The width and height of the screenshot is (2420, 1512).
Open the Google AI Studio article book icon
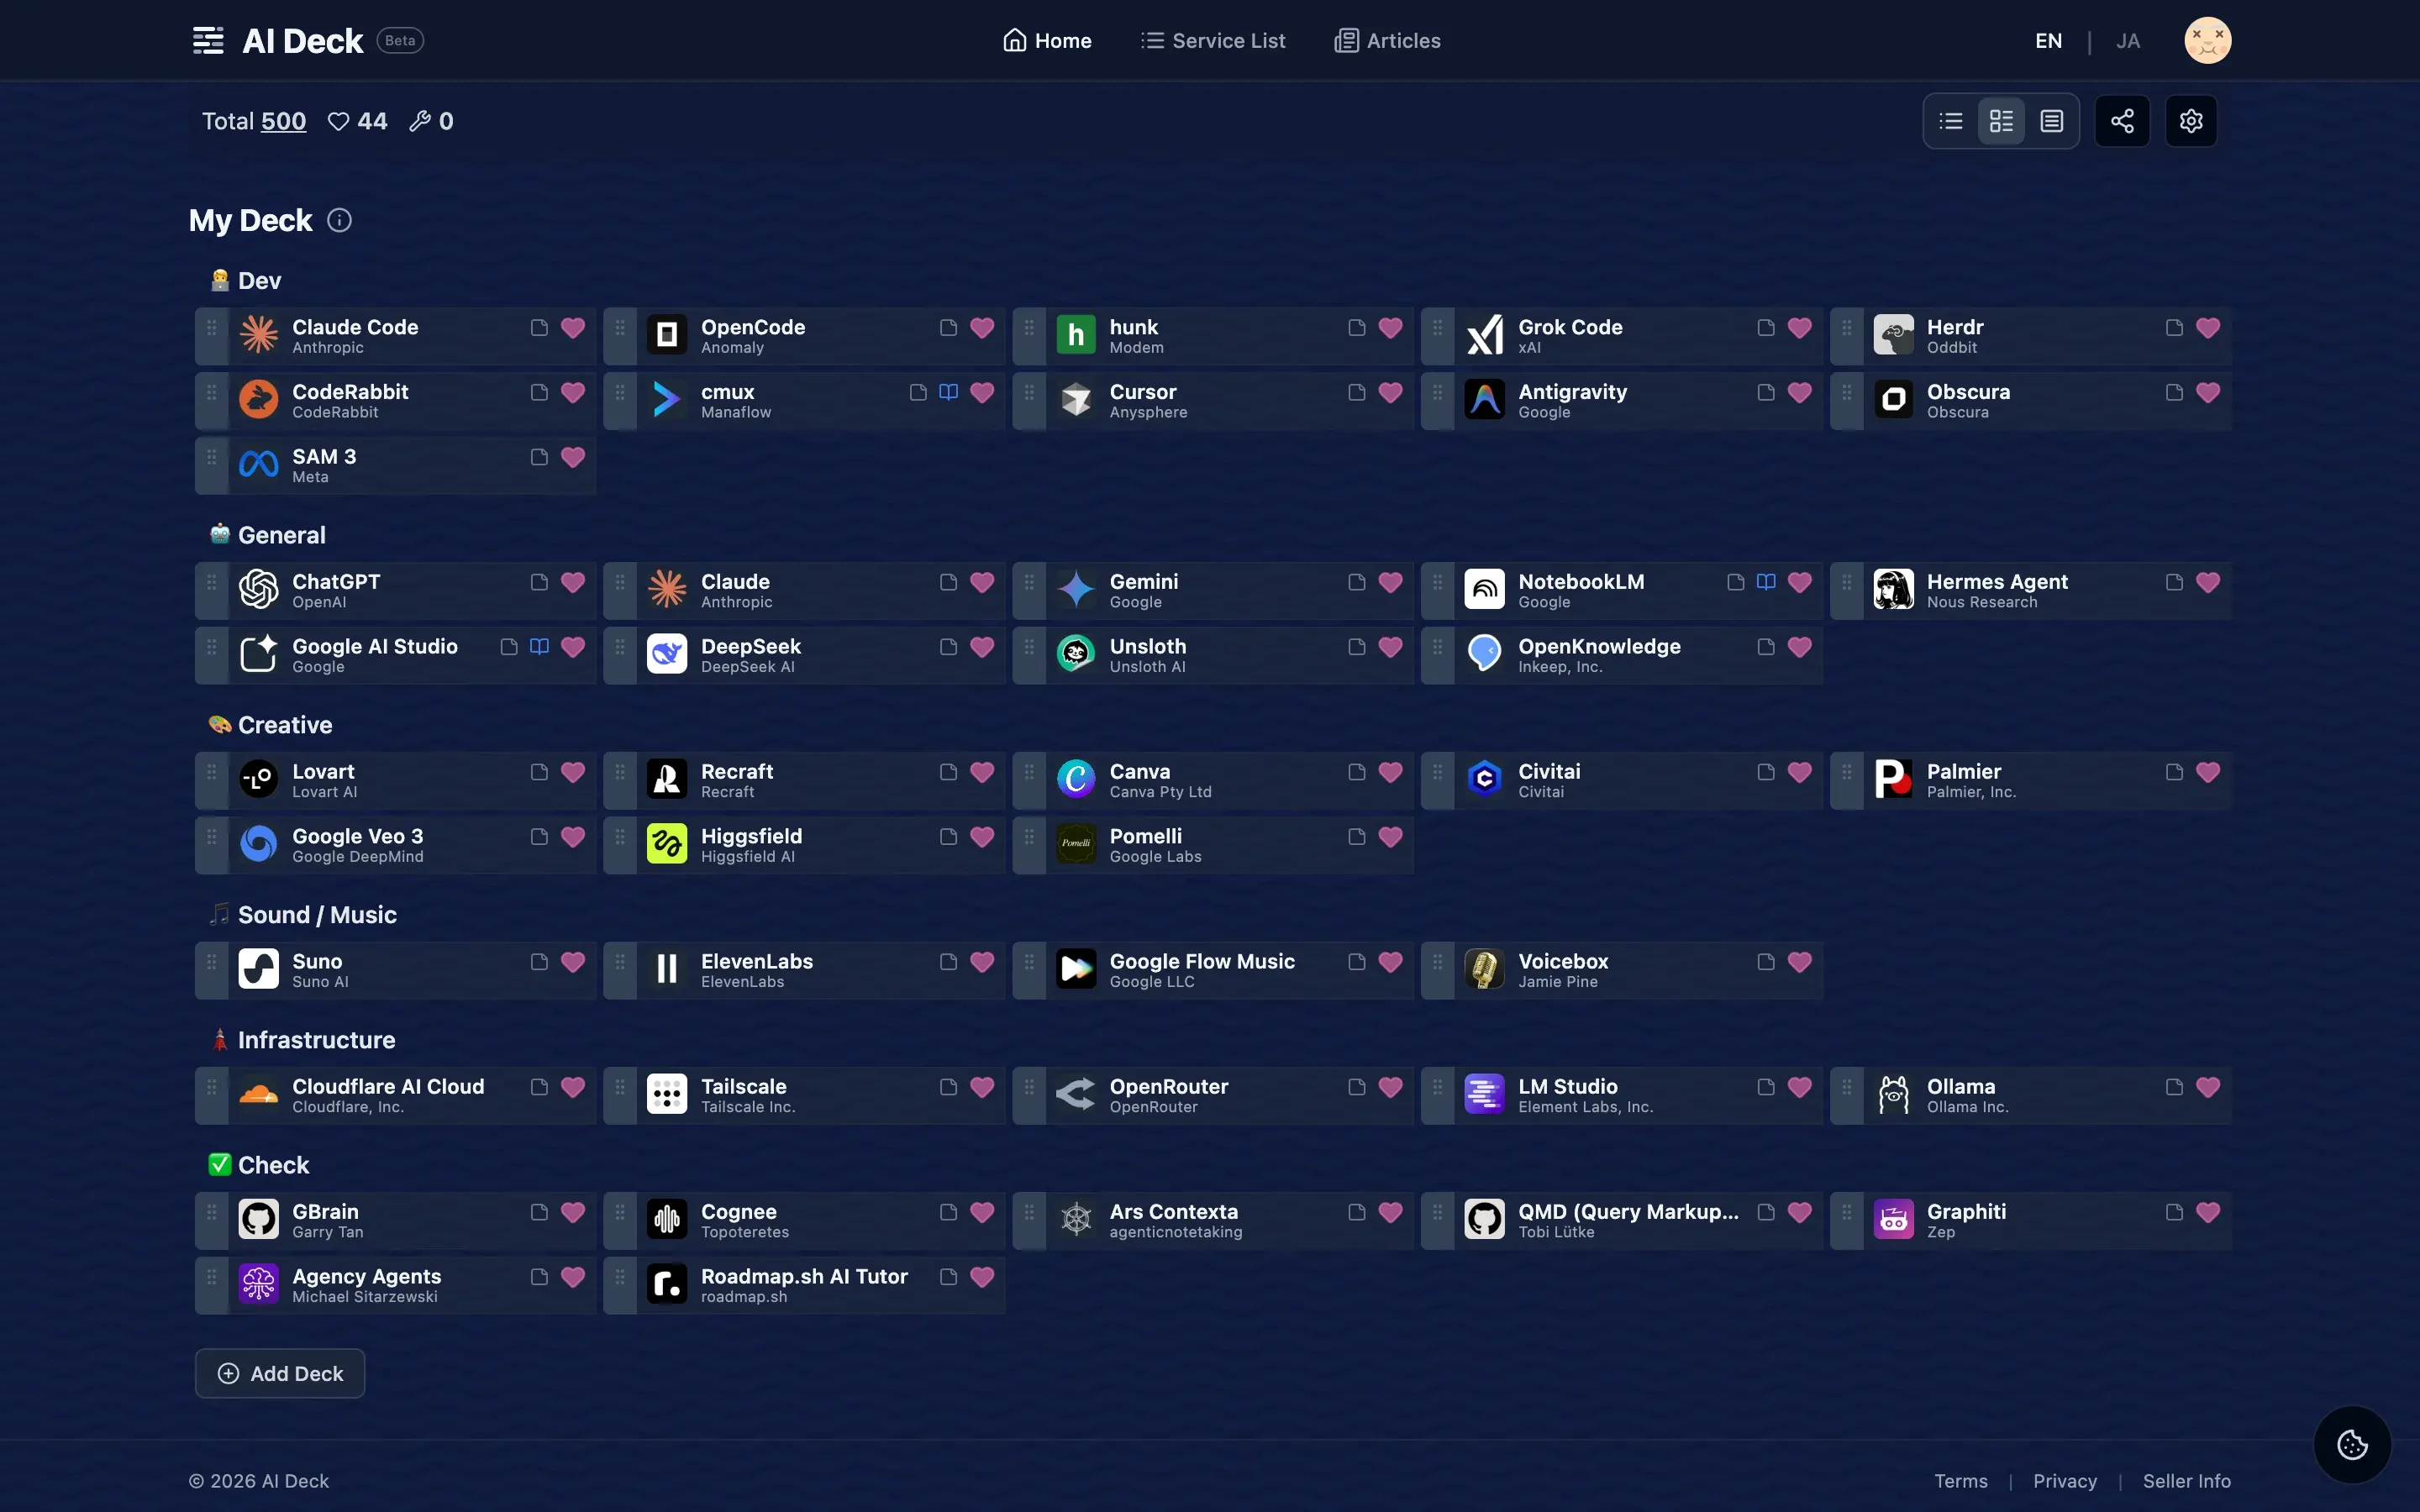(x=539, y=647)
